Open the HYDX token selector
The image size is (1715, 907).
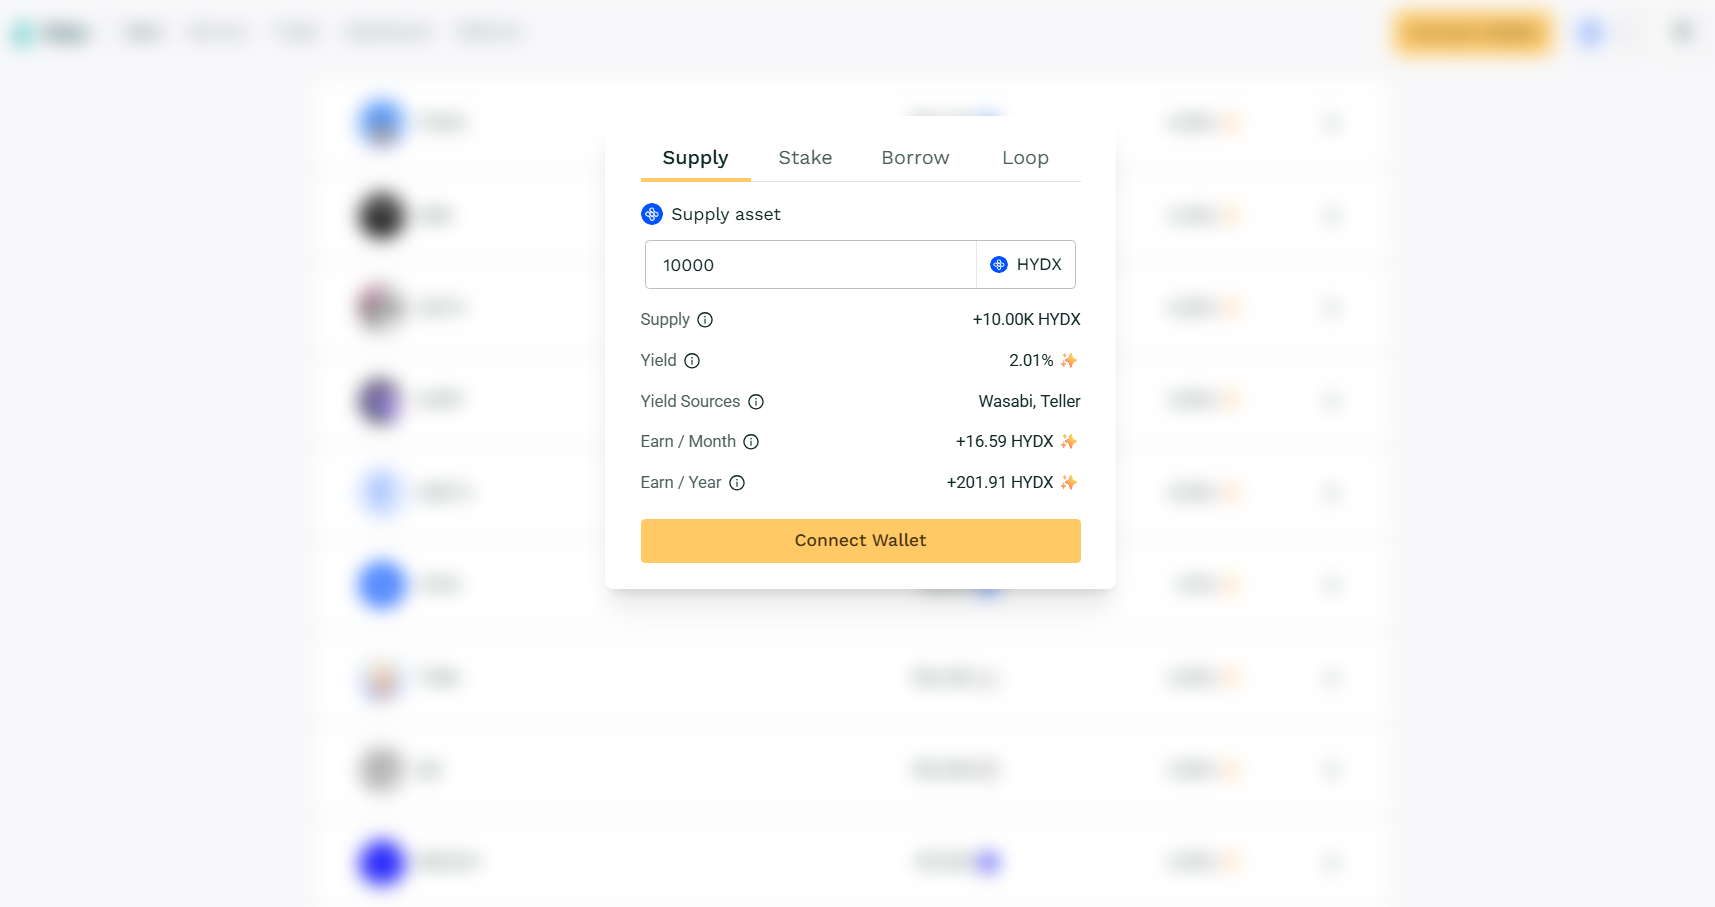pos(1026,265)
